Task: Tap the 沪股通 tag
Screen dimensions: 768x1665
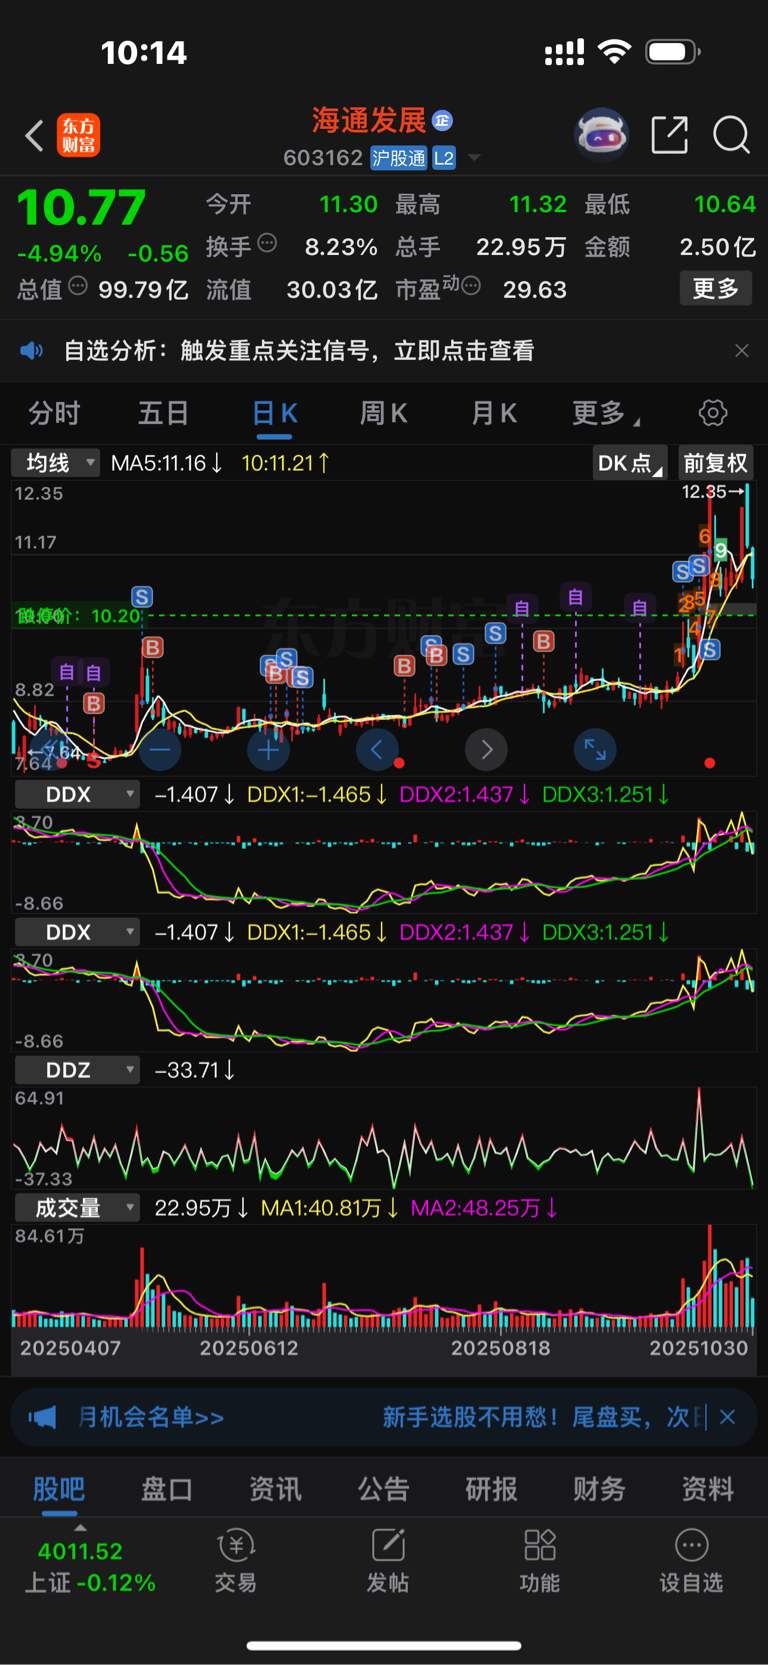Action: point(399,158)
